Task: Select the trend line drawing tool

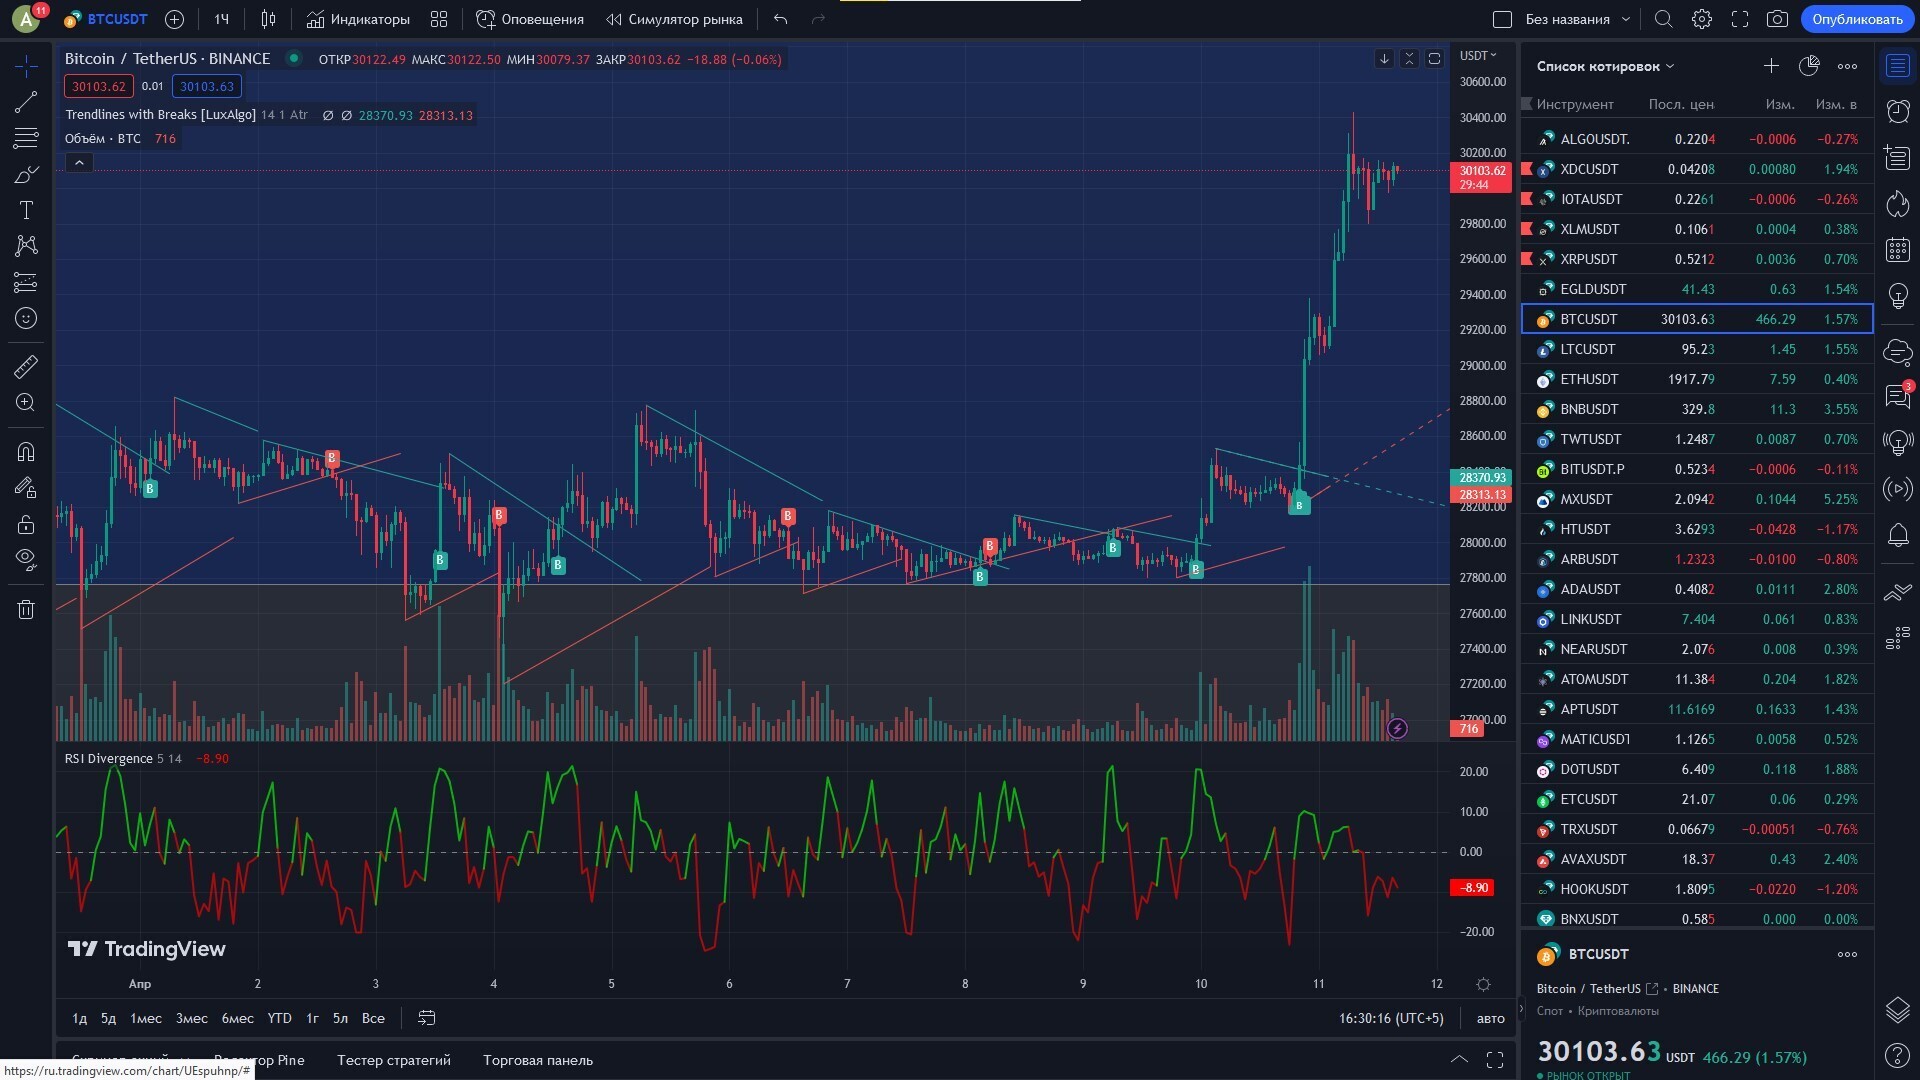Action: pyautogui.click(x=25, y=100)
